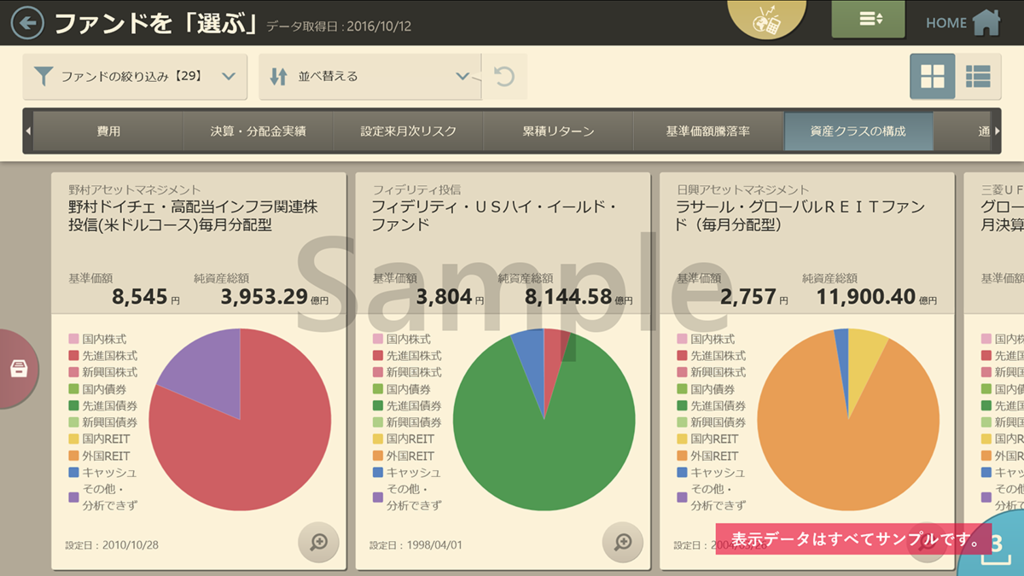This screenshot has height=576, width=1024.
Task: Open the red storage box side tab
Action: [x=19, y=369]
